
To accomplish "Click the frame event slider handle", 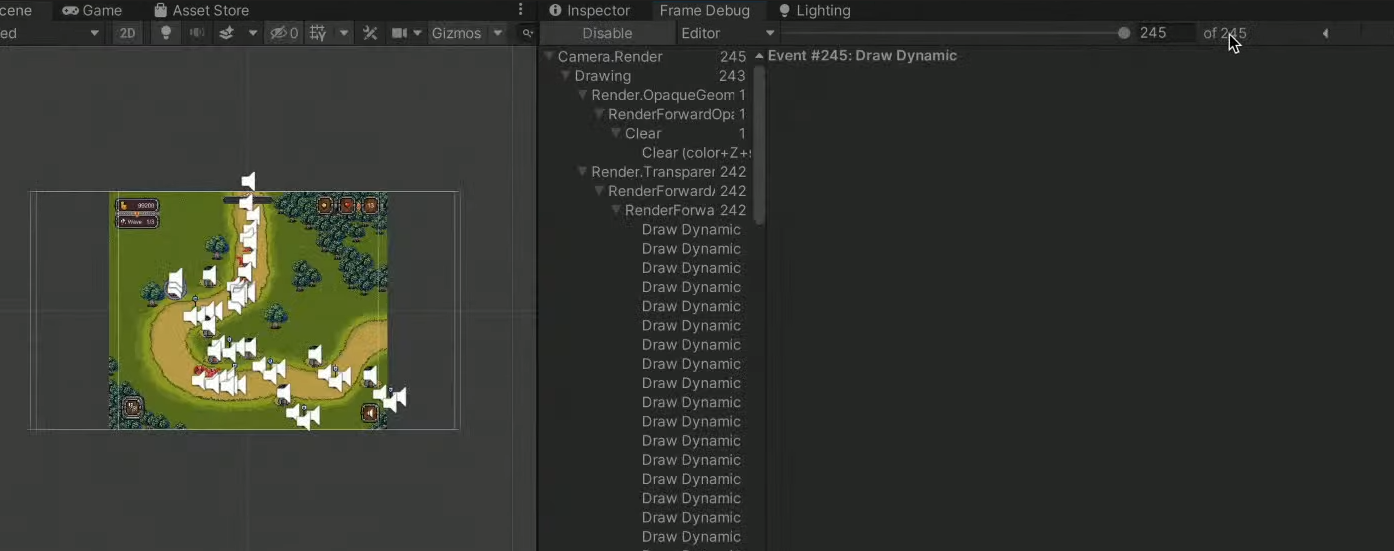I will [x=1124, y=33].
